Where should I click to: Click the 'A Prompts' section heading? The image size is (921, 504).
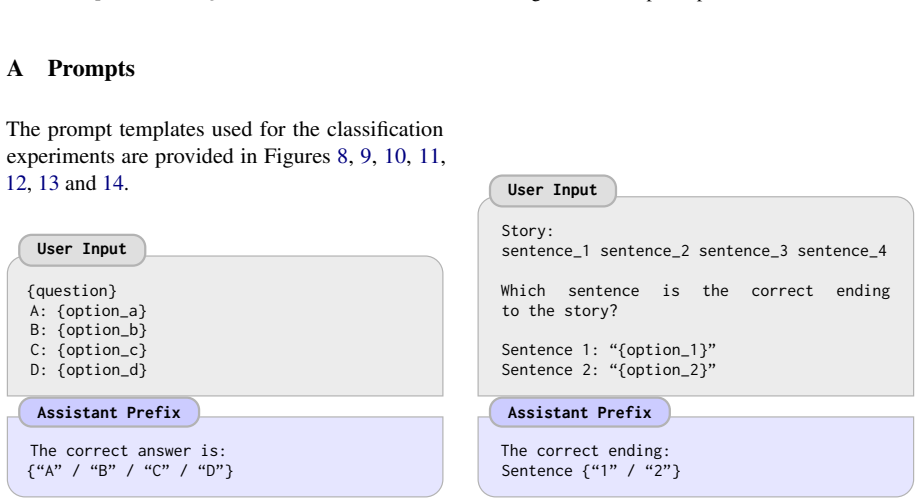point(71,68)
